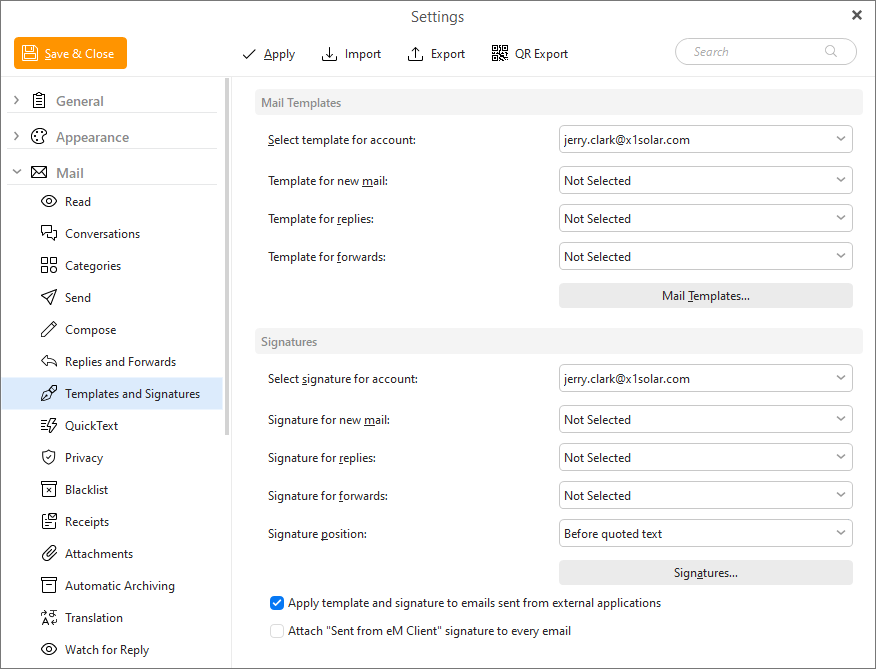Open Translation settings icon
This screenshot has width=876, height=669.
coord(48,618)
